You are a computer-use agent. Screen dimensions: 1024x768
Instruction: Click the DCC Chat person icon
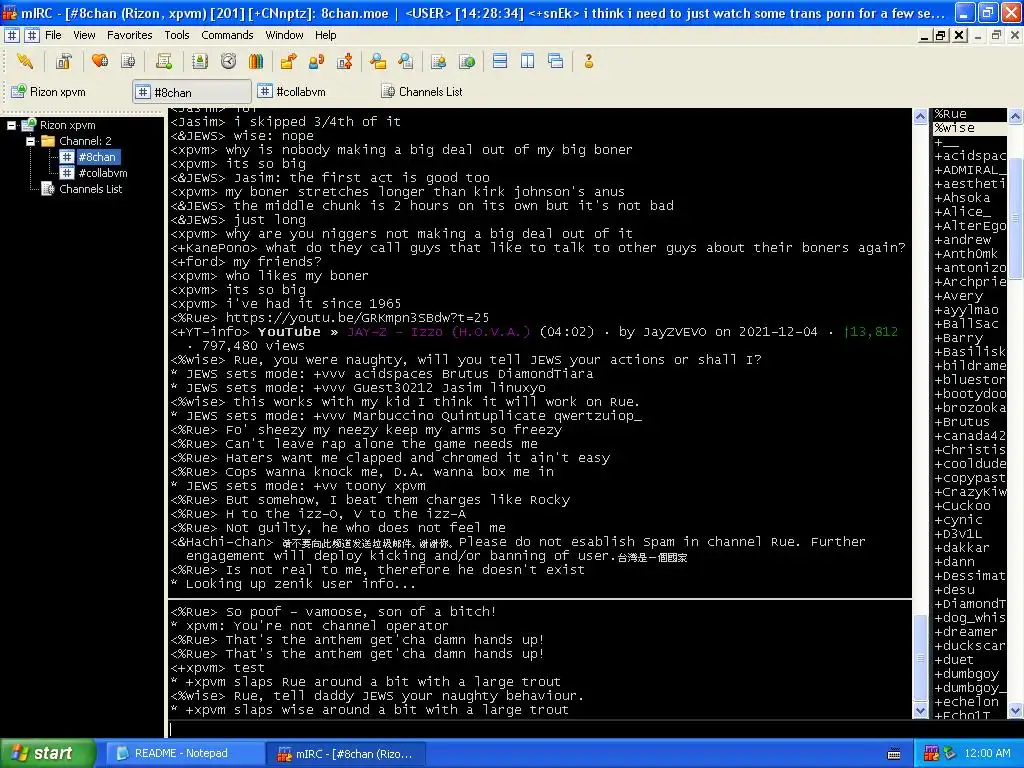[x=317, y=61]
